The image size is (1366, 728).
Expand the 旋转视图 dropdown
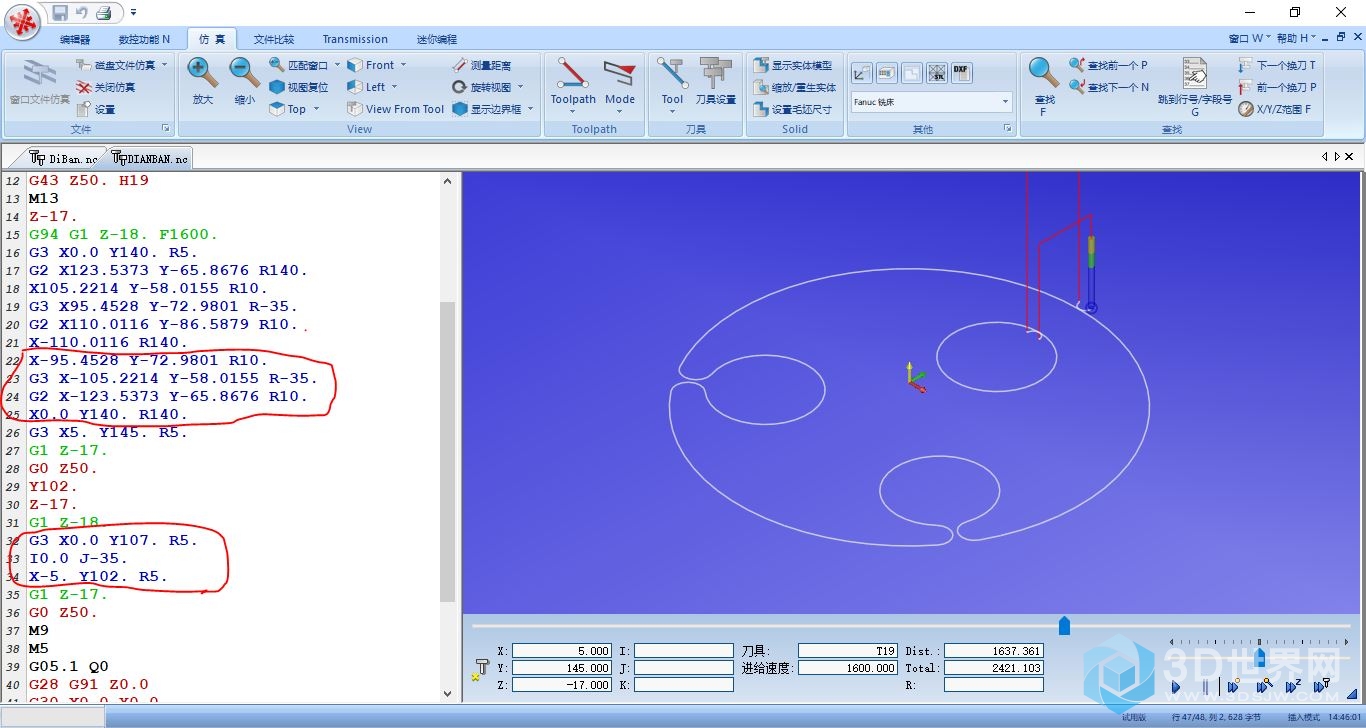pos(520,87)
